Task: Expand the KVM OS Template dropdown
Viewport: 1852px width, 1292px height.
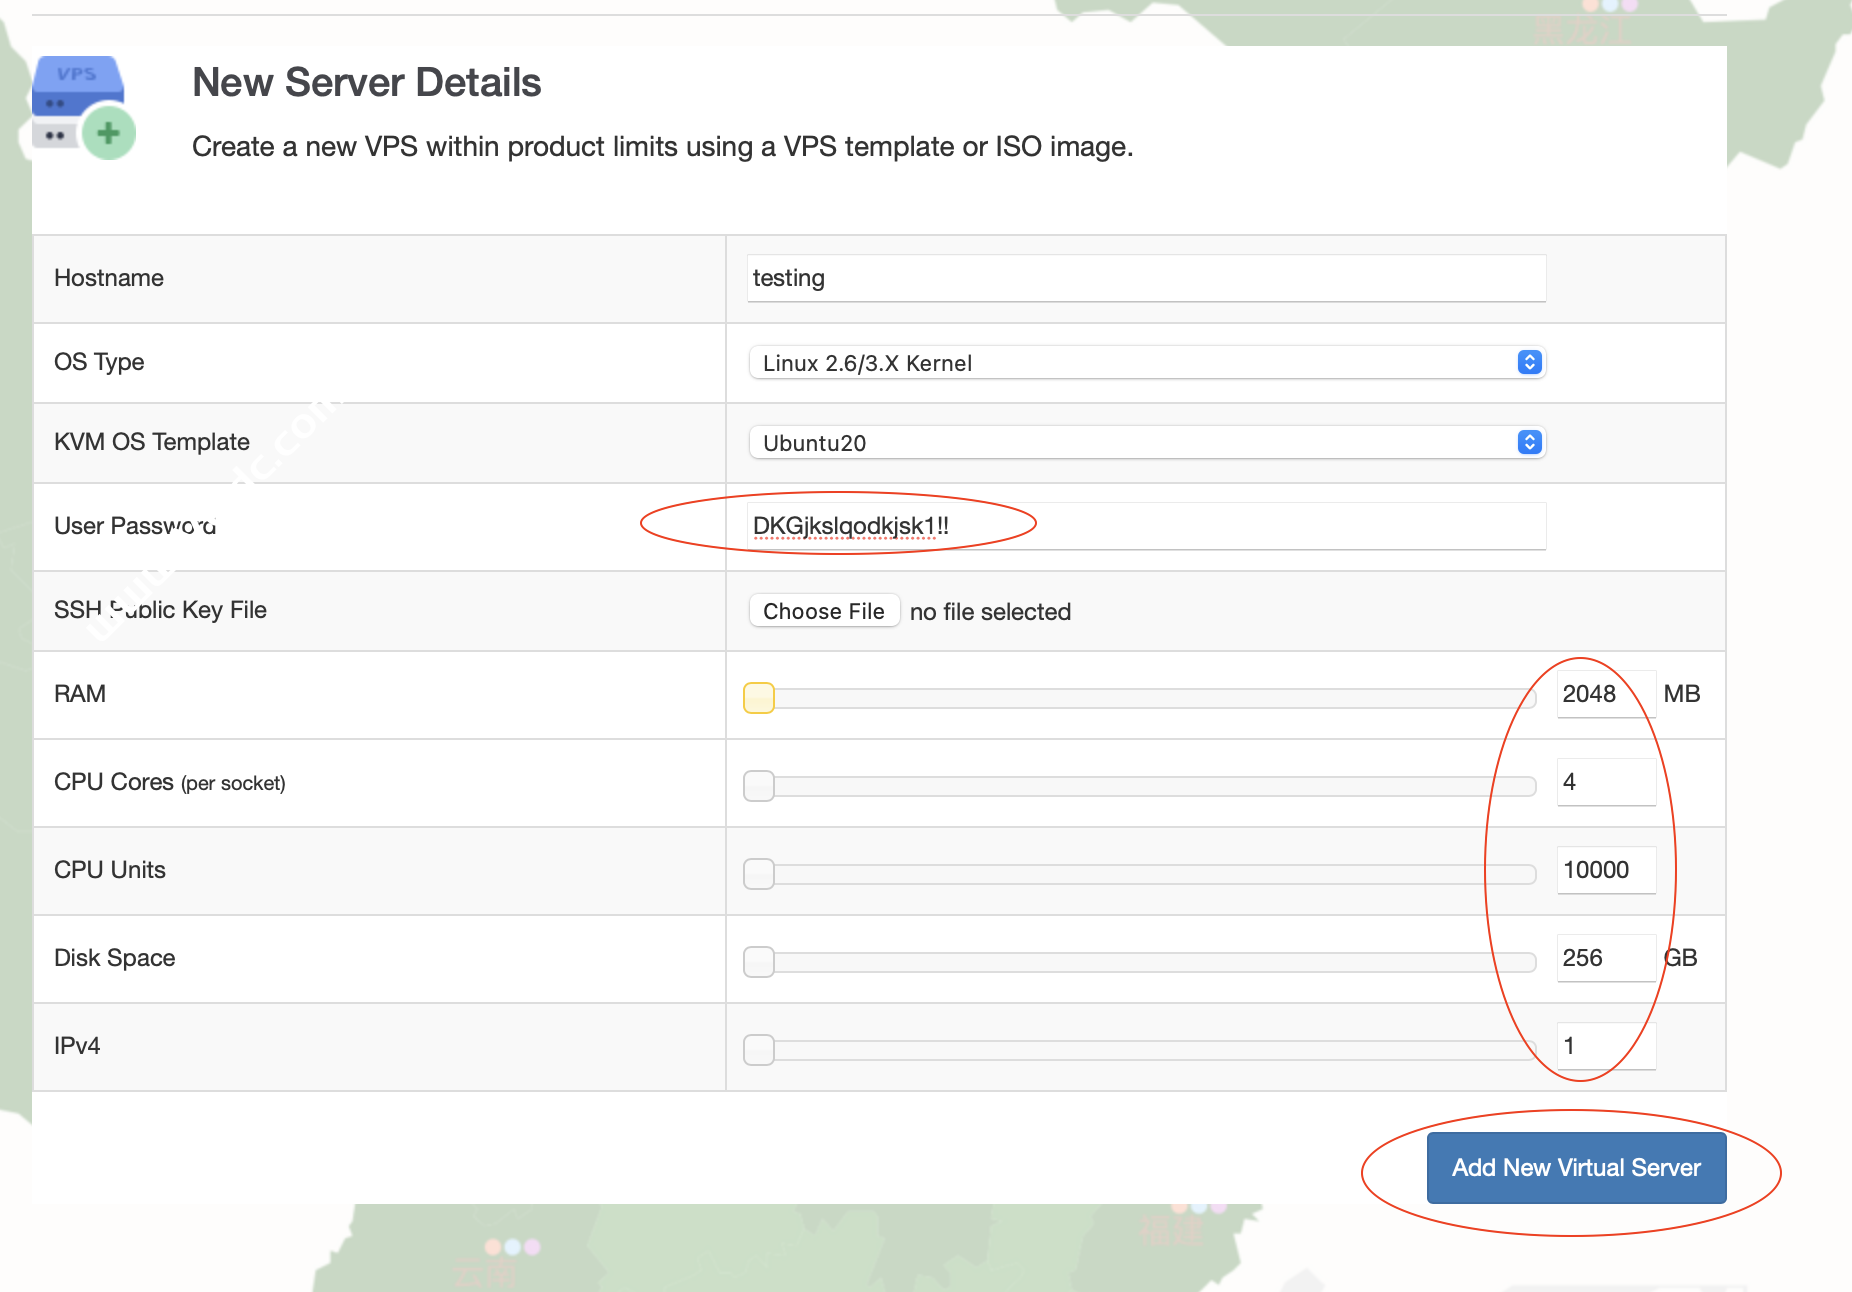Action: pos(1146,443)
